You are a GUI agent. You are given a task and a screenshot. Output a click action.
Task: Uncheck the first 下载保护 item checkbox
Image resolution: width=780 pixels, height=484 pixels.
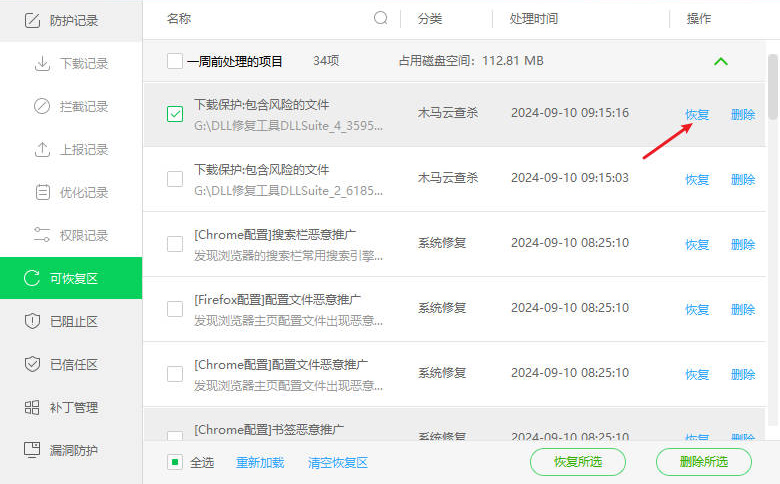coord(175,114)
